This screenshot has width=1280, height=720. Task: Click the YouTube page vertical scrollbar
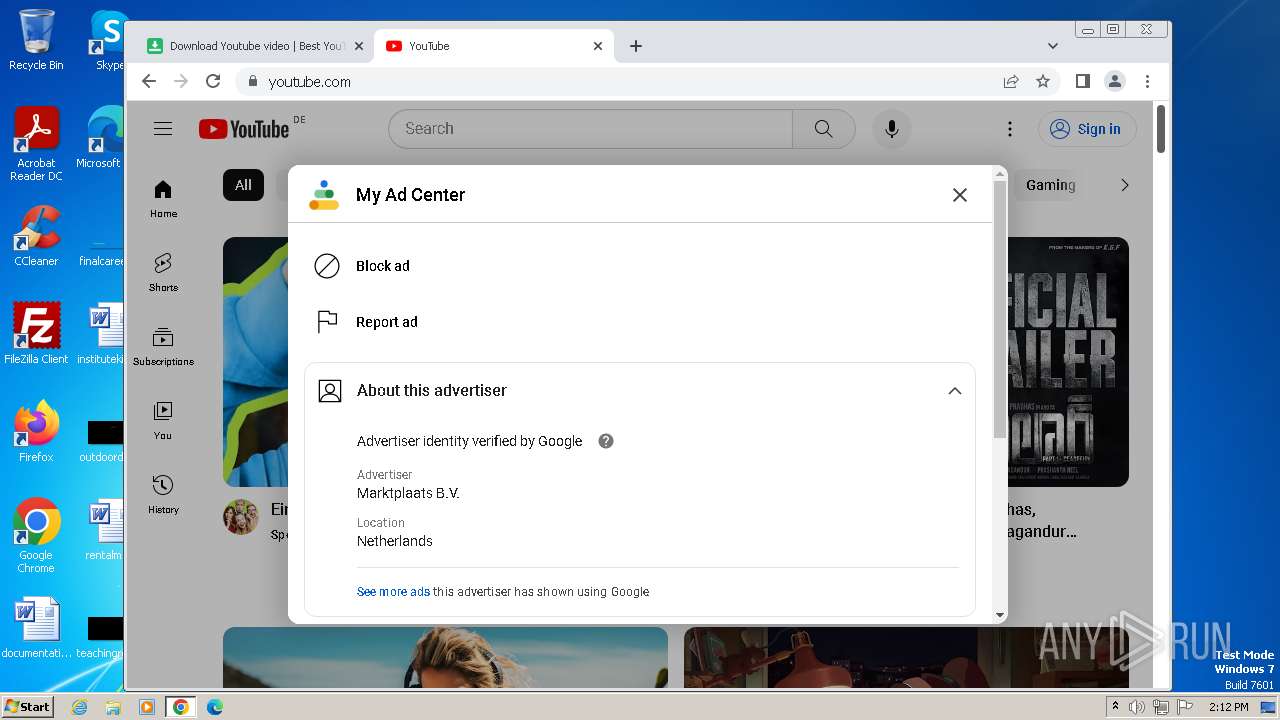[x=1161, y=128]
